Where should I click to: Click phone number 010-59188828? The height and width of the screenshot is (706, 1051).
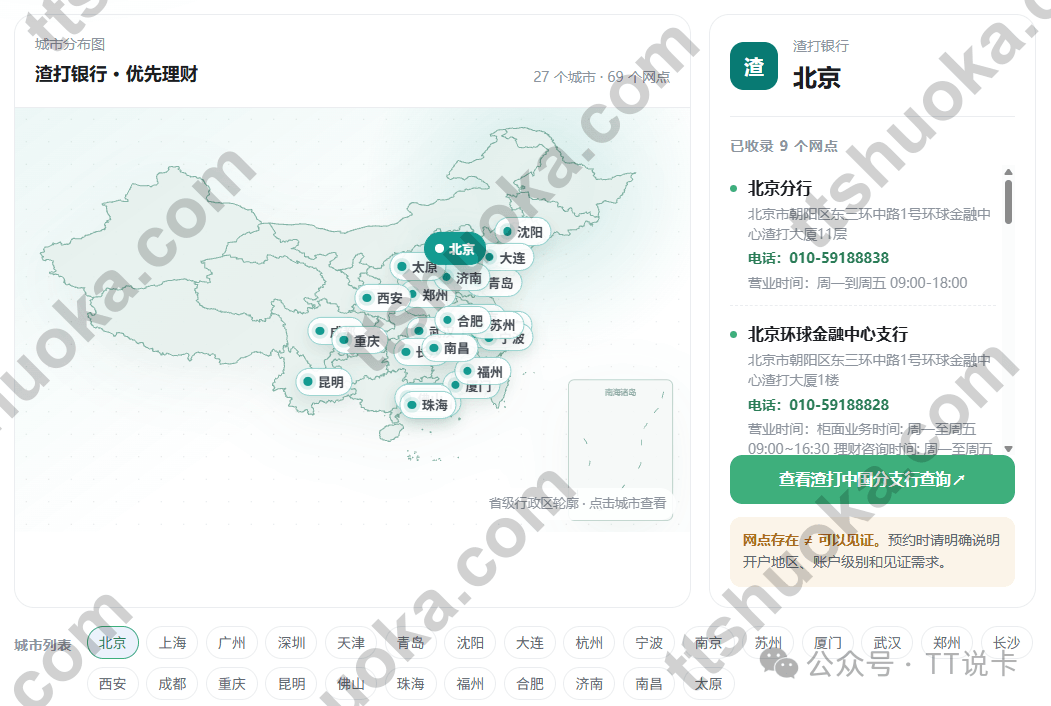[x=839, y=405]
